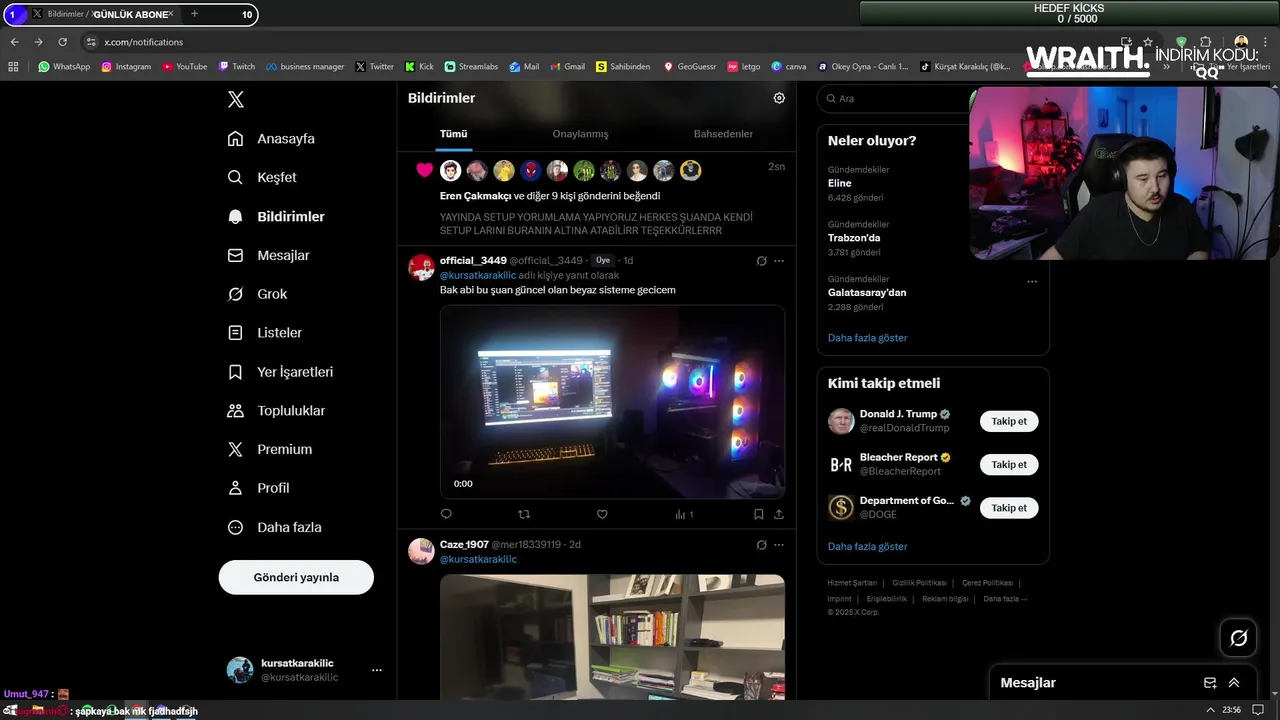Click Gizlilik Politikası footer link

pos(919,583)
